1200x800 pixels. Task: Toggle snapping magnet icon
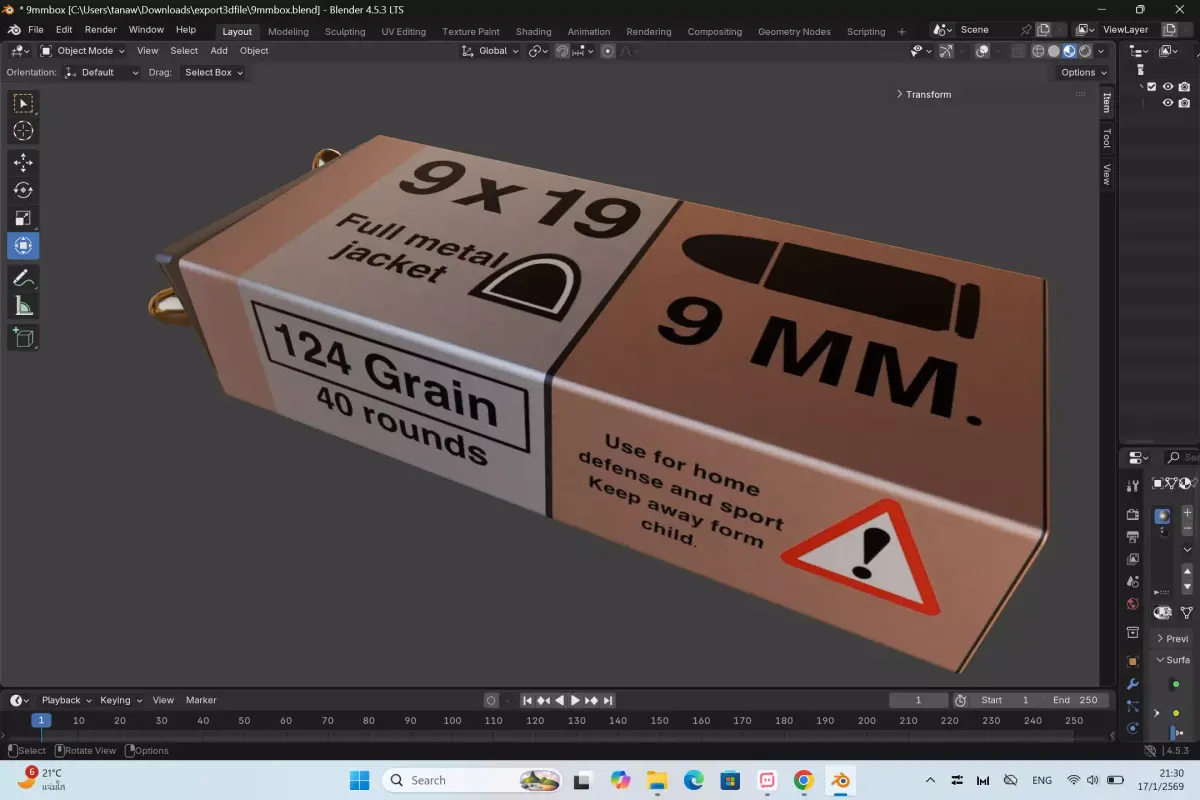(563, 51)
